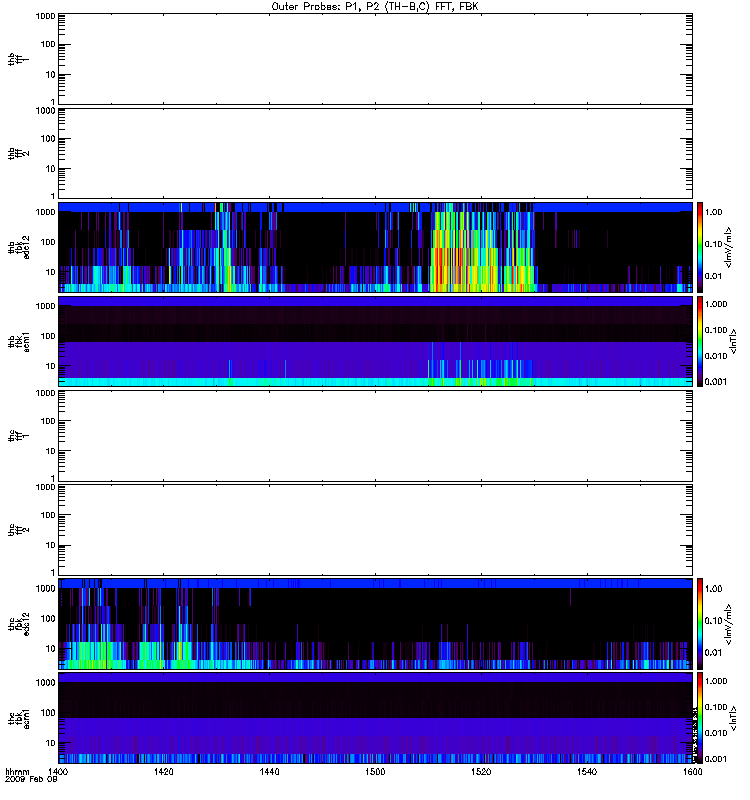Click the '<|nT|>' unit label beside thb scm1 color bar
Image resolution: width=750 pixels, height=800 pixels.
coord(733,341)
